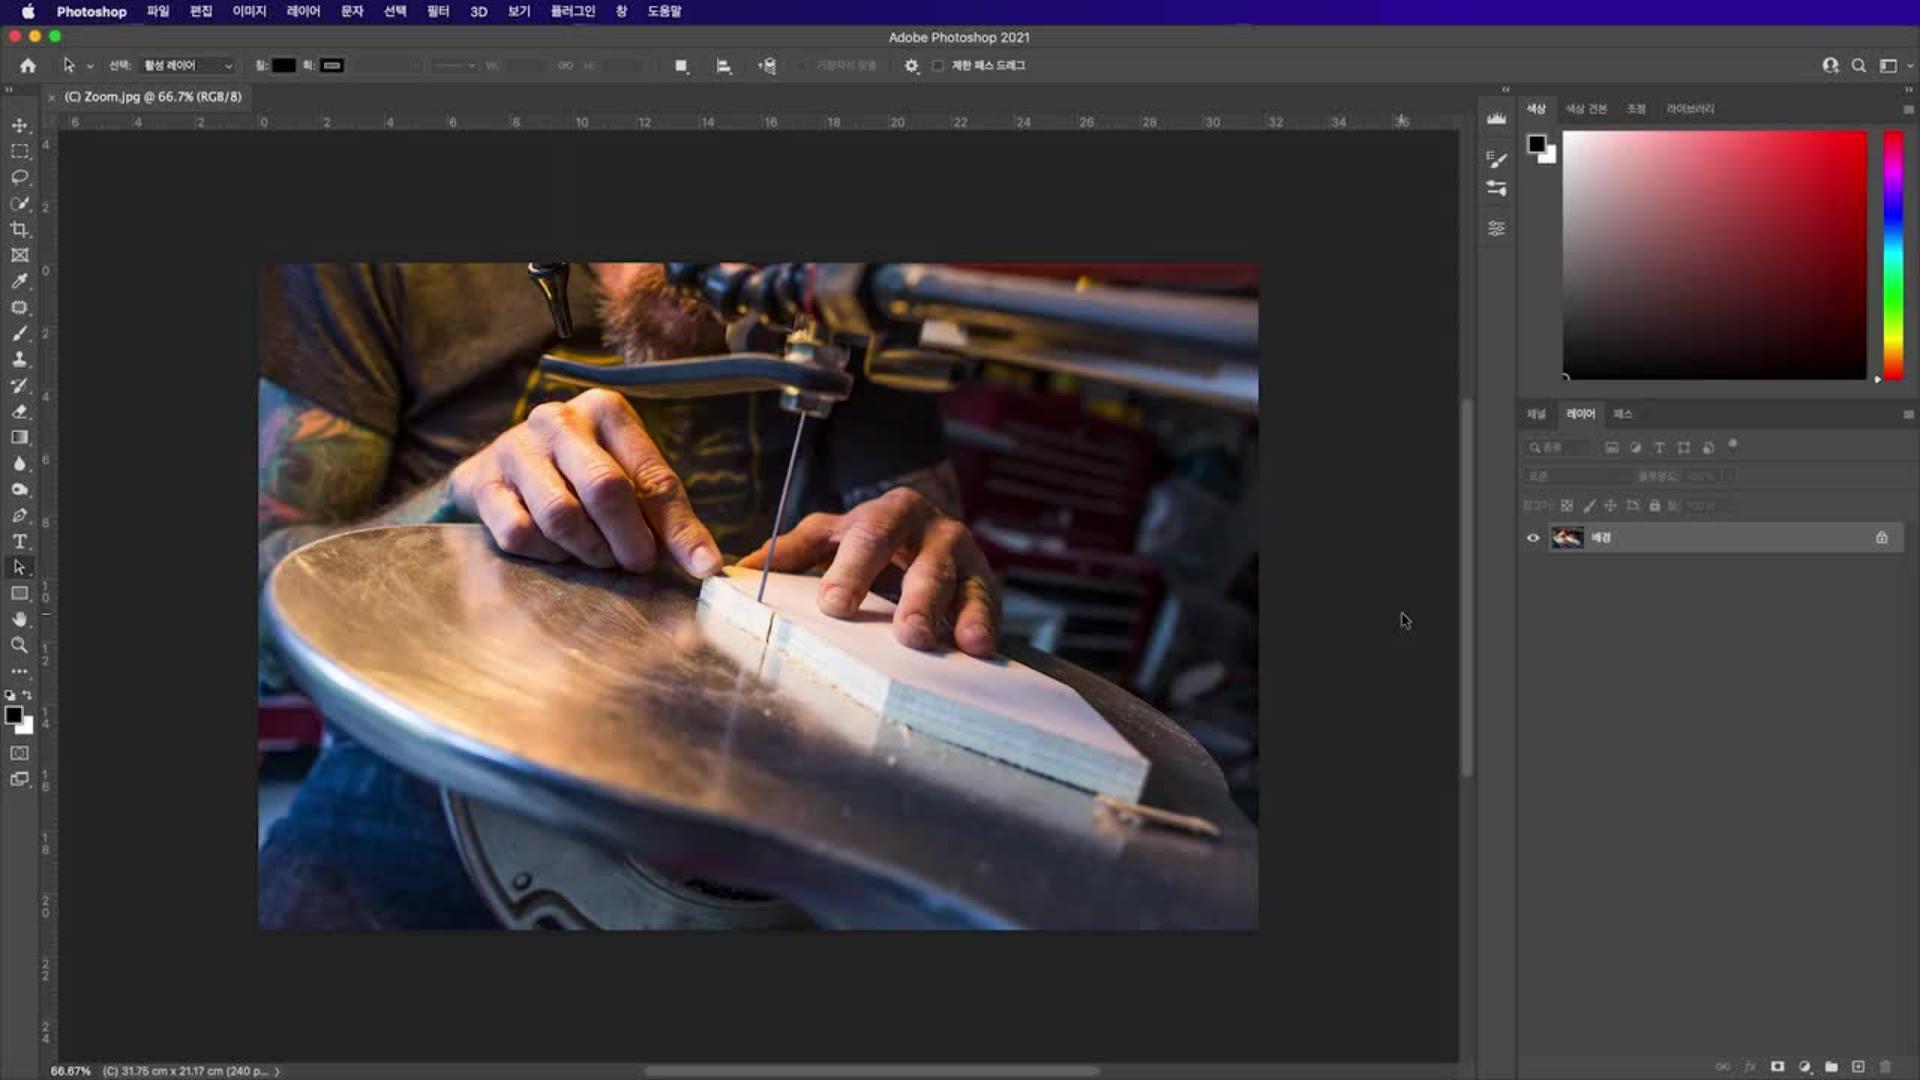
Task: Select the Horizontal Type tool
Action: point(19,541)
